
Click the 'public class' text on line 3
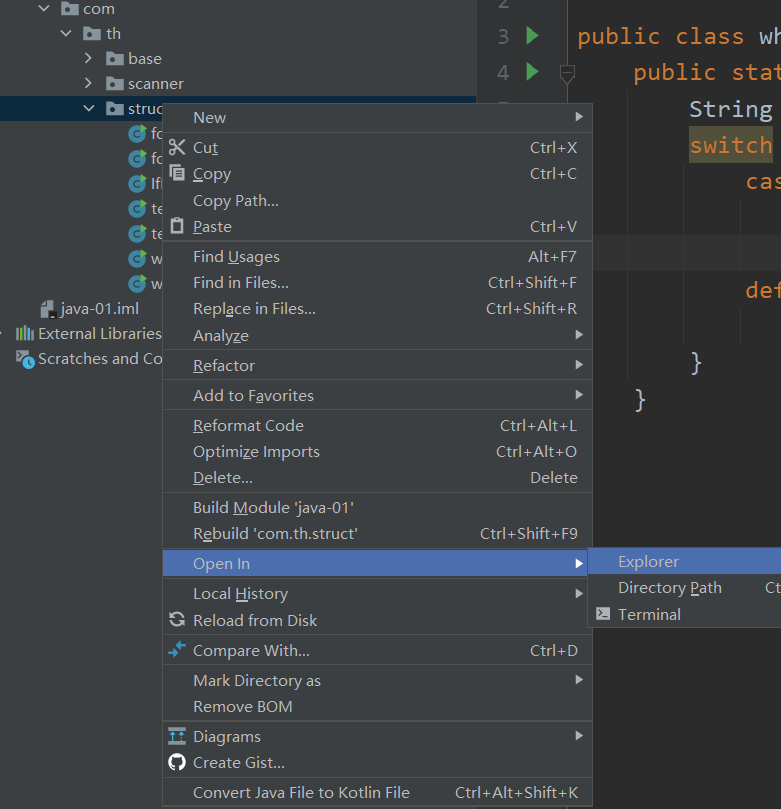(660, 37)
